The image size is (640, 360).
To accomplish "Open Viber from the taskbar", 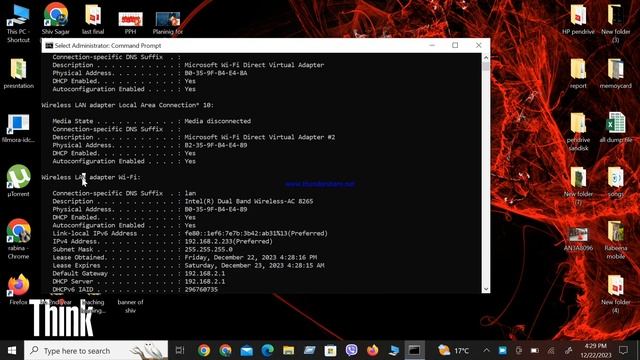I will tap(351, 350).
